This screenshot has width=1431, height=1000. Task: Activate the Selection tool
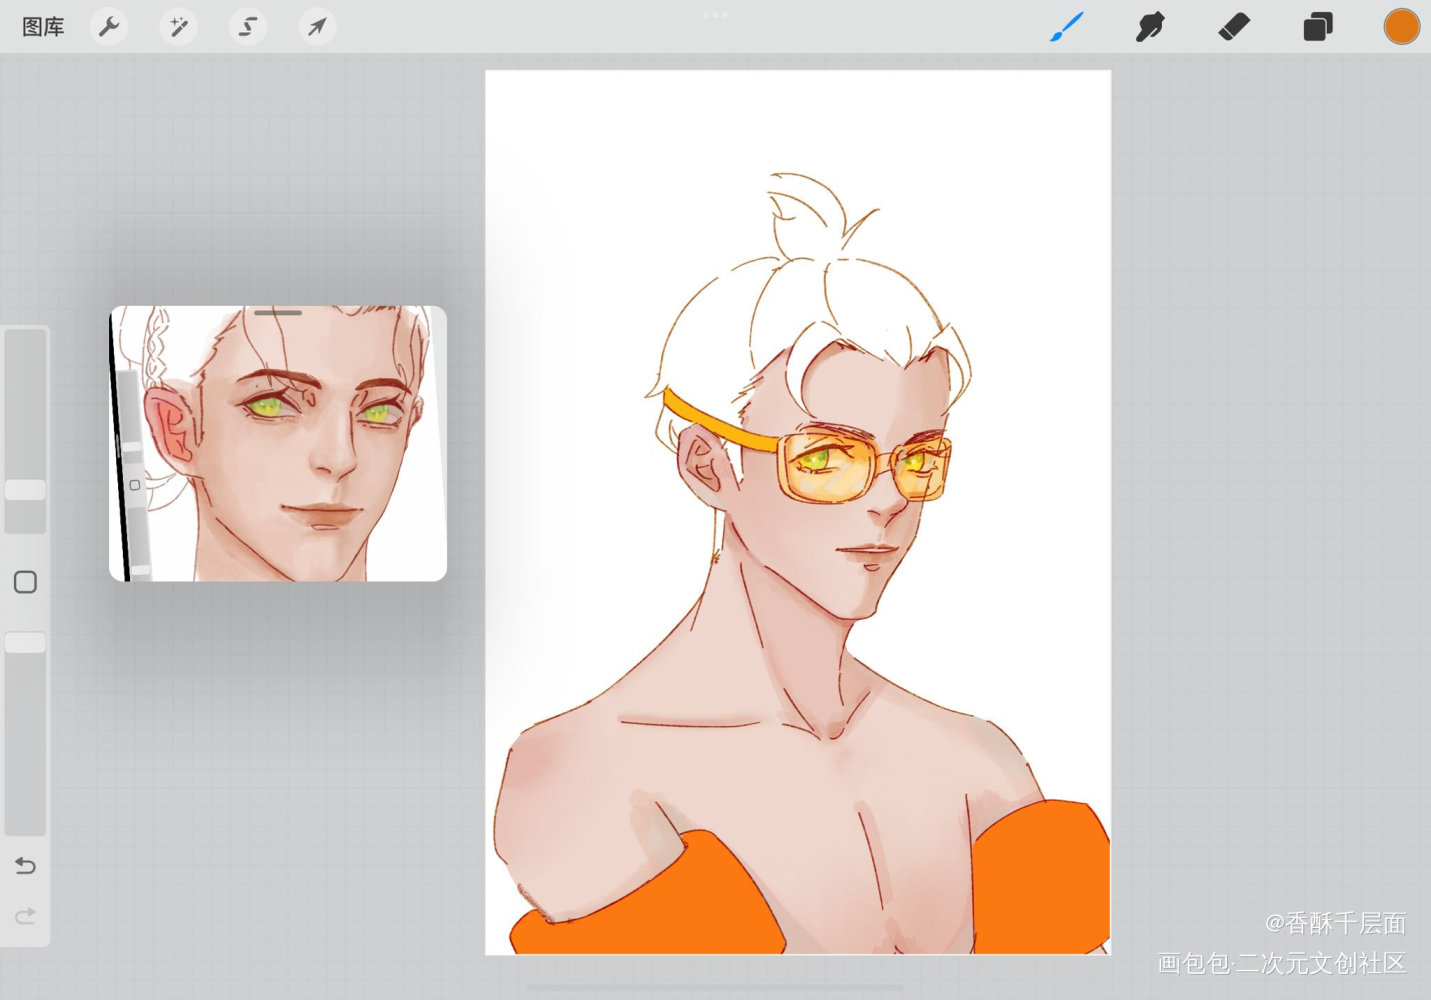pos(247,27)
